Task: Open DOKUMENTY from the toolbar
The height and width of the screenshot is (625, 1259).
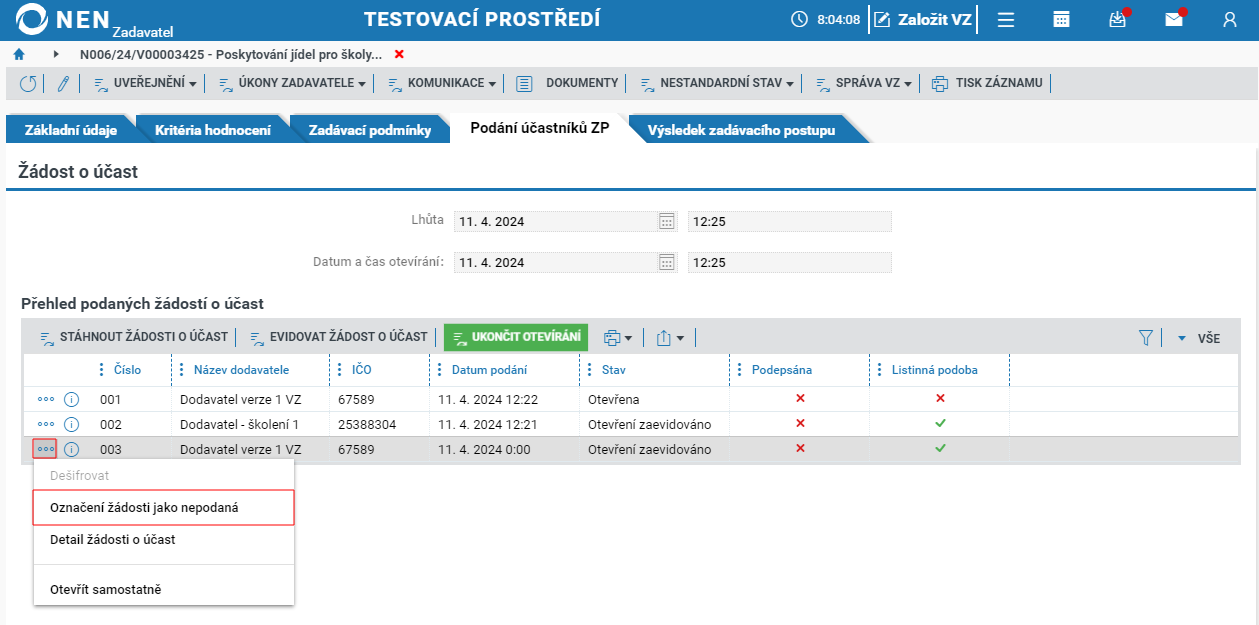Action: click(569, 84)
